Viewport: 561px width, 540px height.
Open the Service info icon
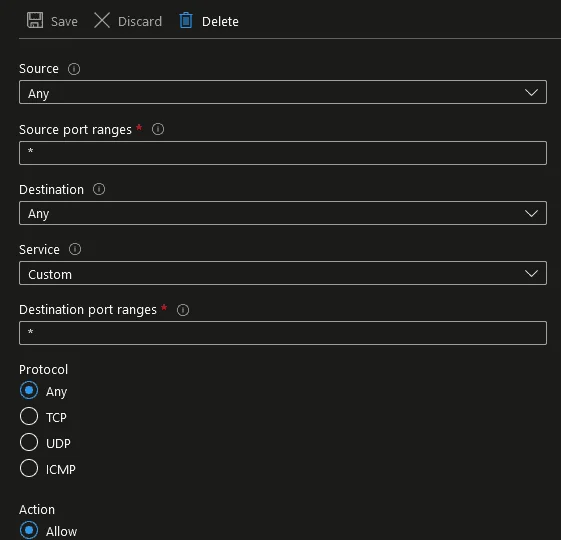[x=75, y=249]
